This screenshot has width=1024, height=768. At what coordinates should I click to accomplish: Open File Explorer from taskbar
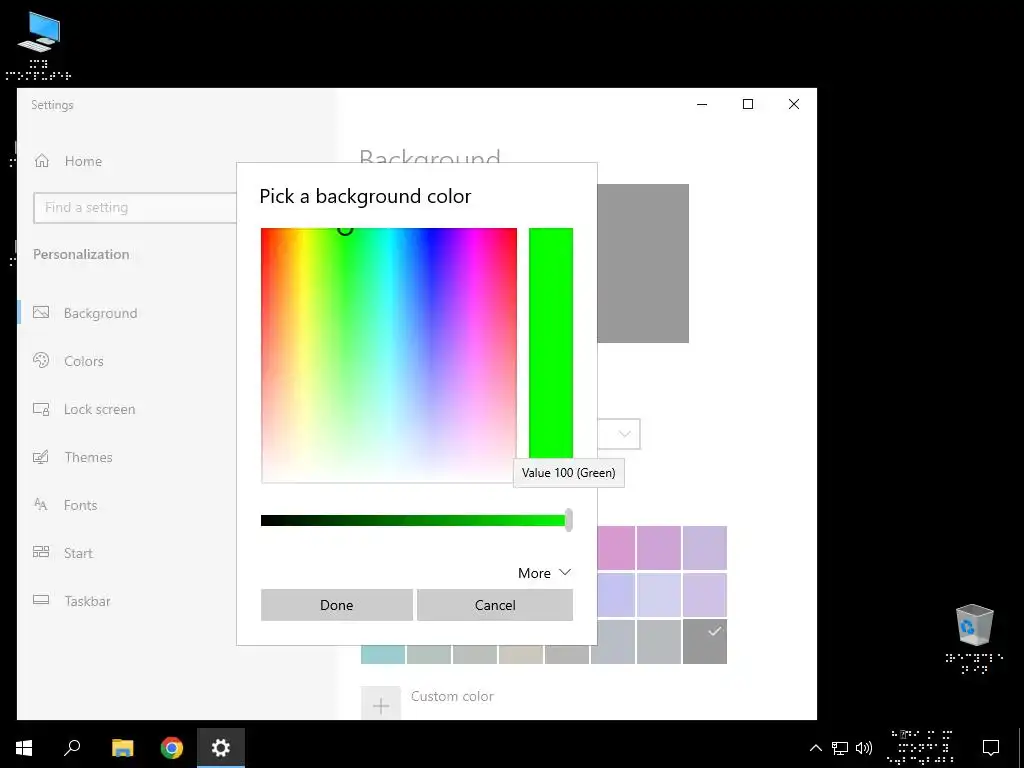(x=122, y=748)
